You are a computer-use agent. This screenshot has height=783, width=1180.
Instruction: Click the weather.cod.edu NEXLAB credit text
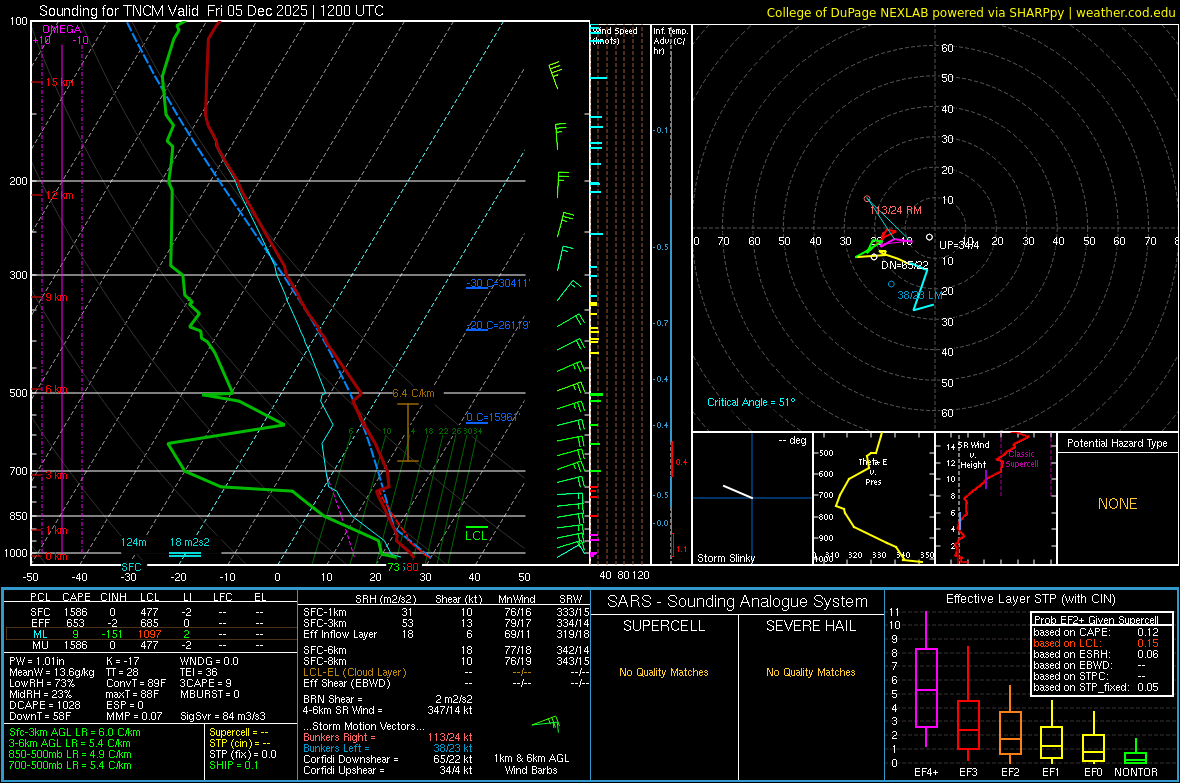pyautogui.click(x=970, y=12)
